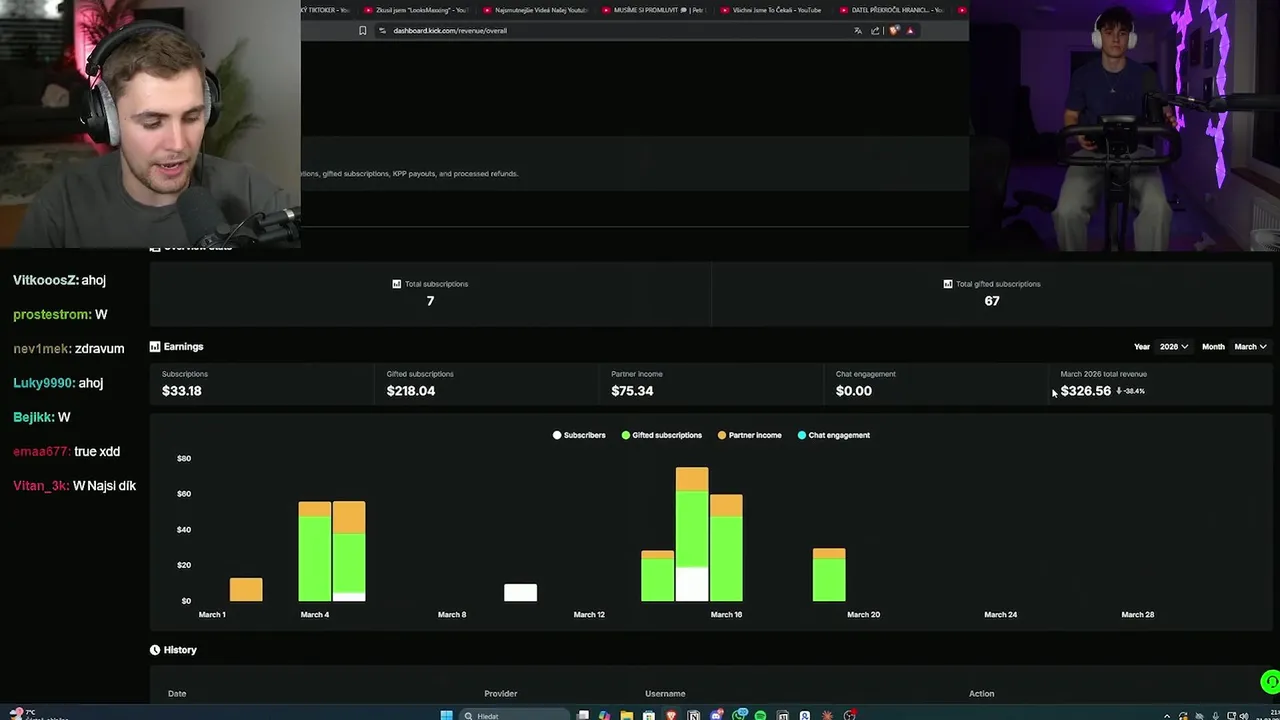Click the -38.4% revenue change badge

click(x=1131, y=391)
